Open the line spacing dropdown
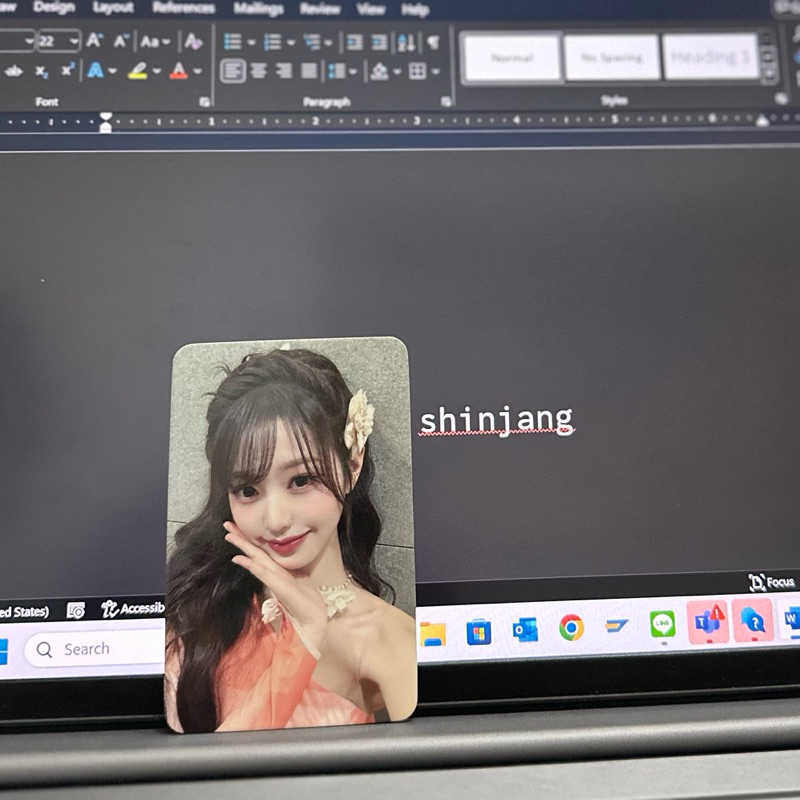Viewport: 800px width, 800px height. [x=338, y=71]
